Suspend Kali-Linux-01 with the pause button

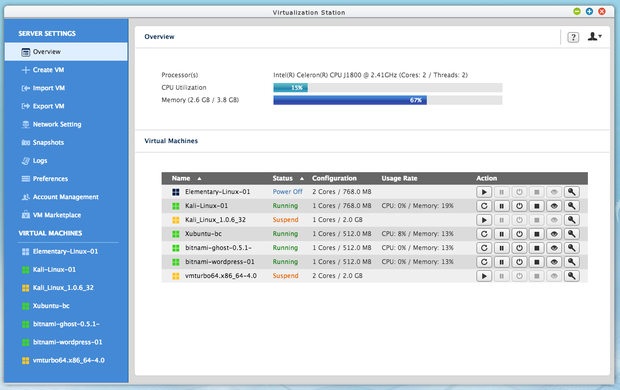click(x=501, y=206)
